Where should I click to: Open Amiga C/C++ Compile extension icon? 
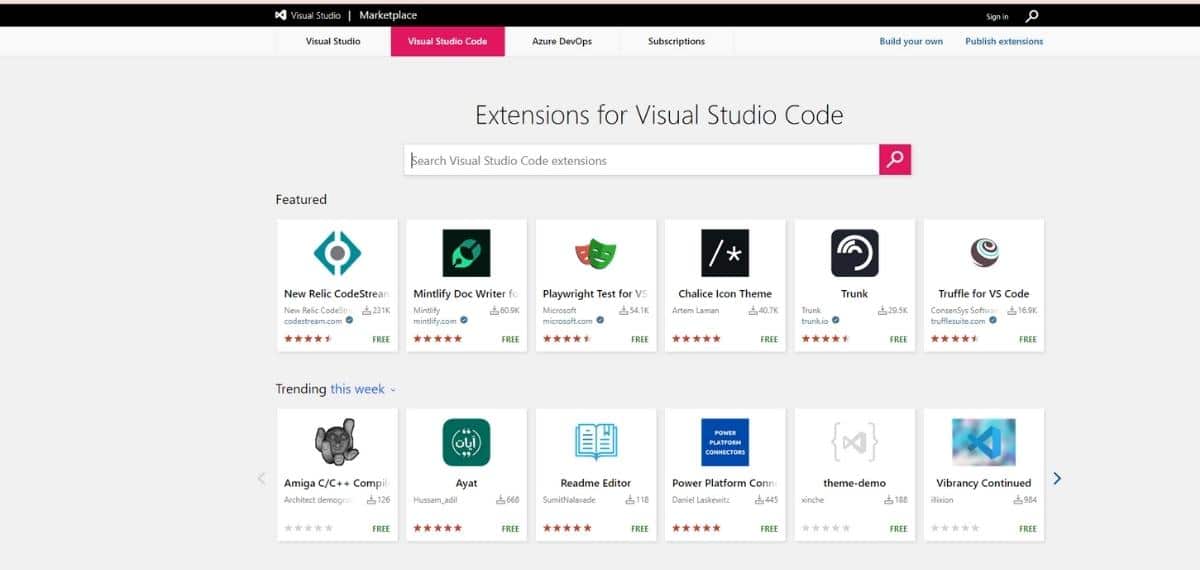pyautogui.click(x=337, y=442)
